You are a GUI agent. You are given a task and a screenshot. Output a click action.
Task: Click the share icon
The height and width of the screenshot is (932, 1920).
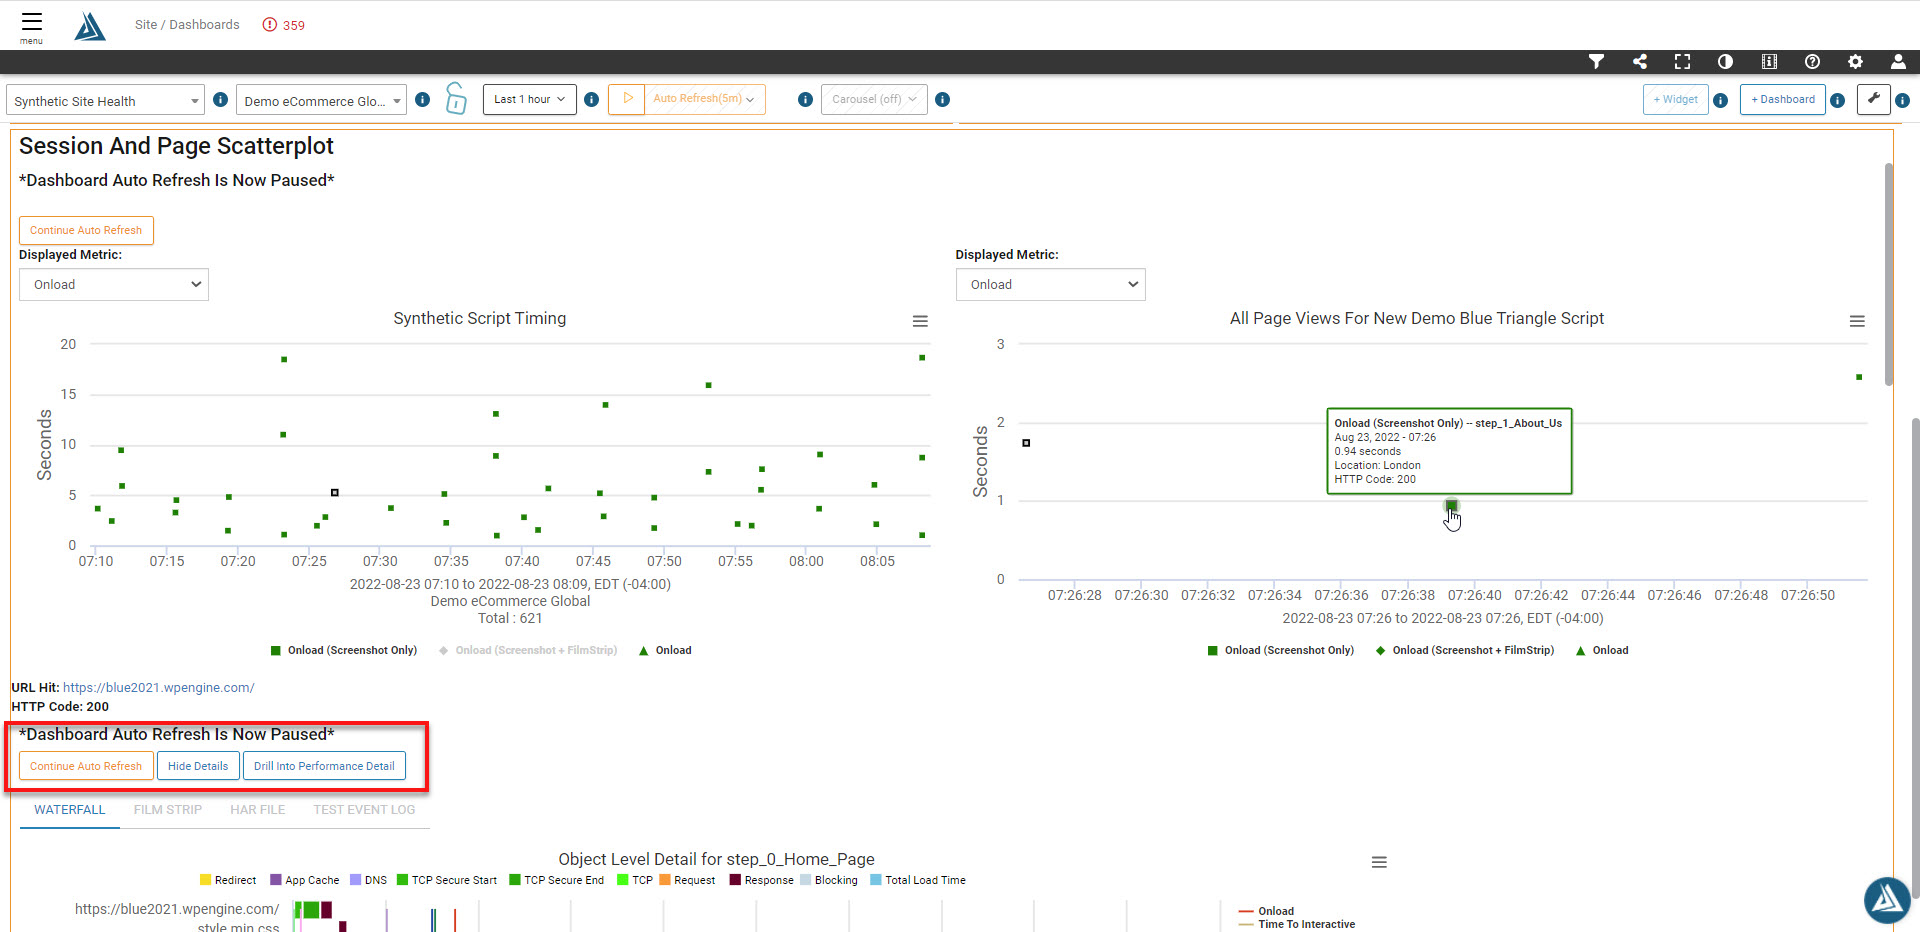coord(1640,62)
